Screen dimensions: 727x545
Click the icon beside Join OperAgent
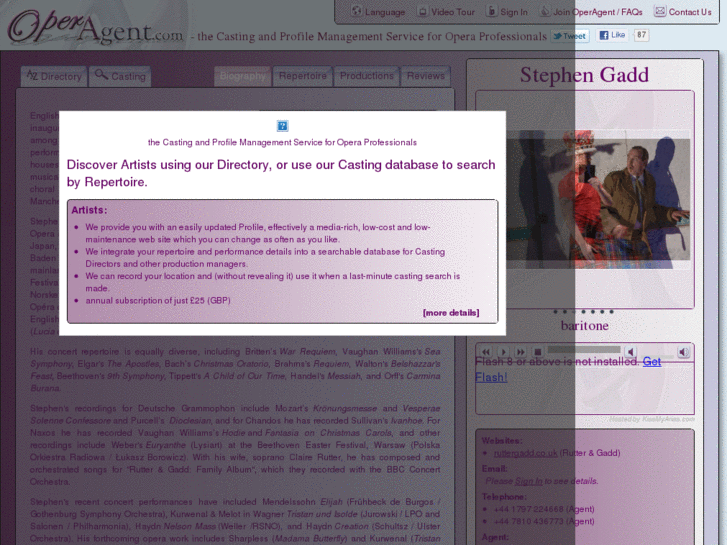[x=545, y=11]
